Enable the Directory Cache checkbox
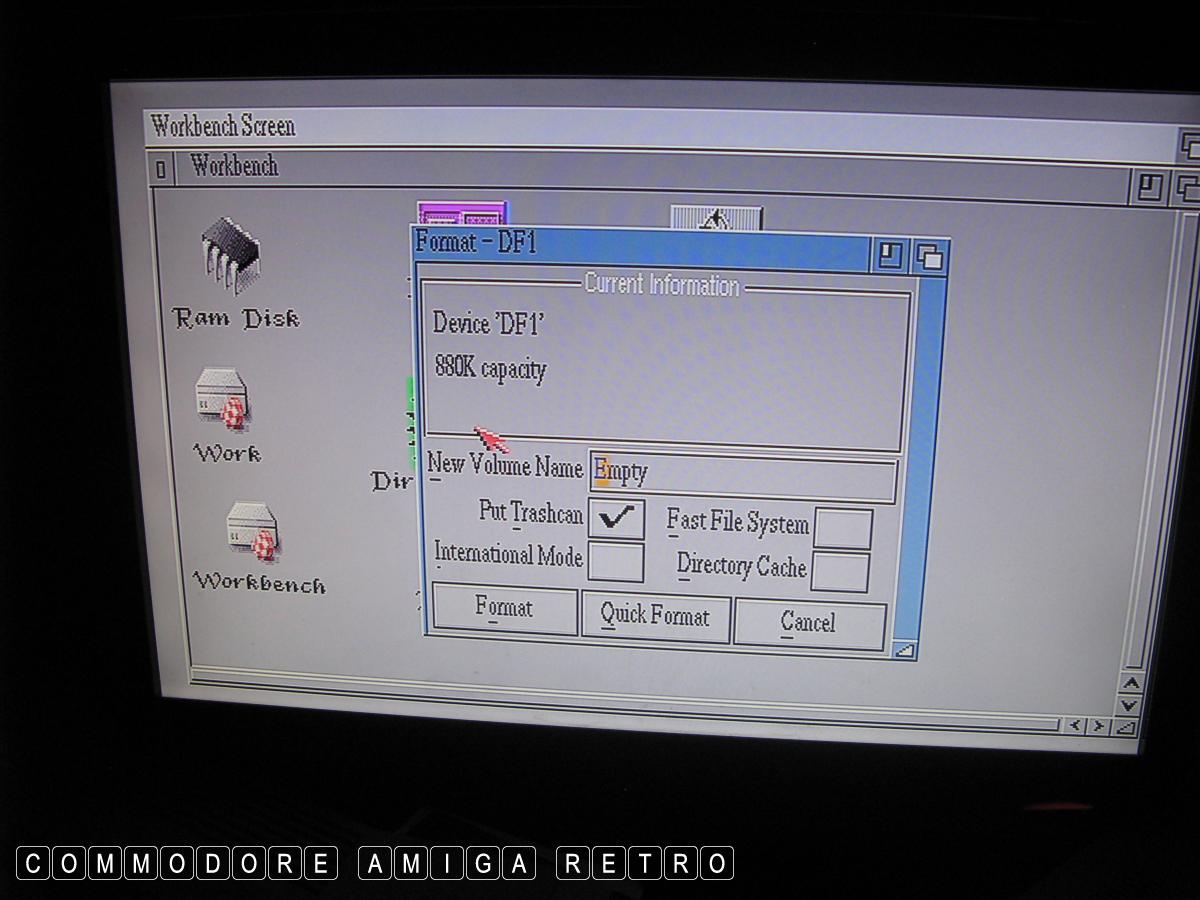Screen dimensions: 1200x900 [840, 571]
